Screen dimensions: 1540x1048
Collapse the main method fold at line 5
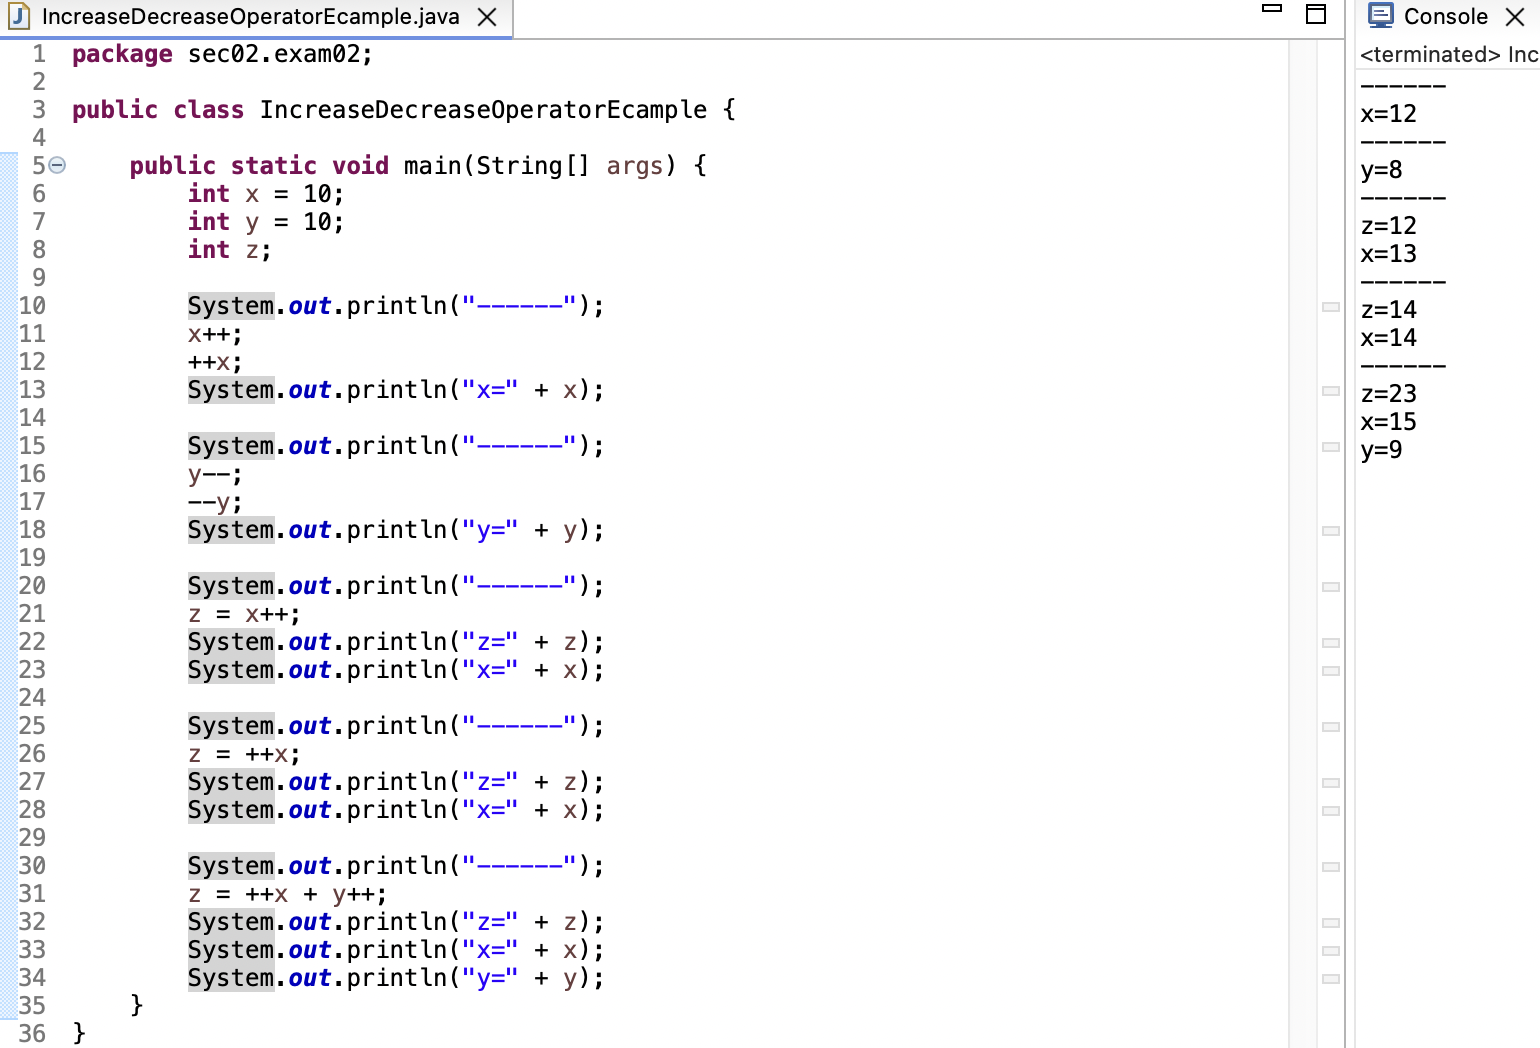pyautogui.click(x=58, y=166)
